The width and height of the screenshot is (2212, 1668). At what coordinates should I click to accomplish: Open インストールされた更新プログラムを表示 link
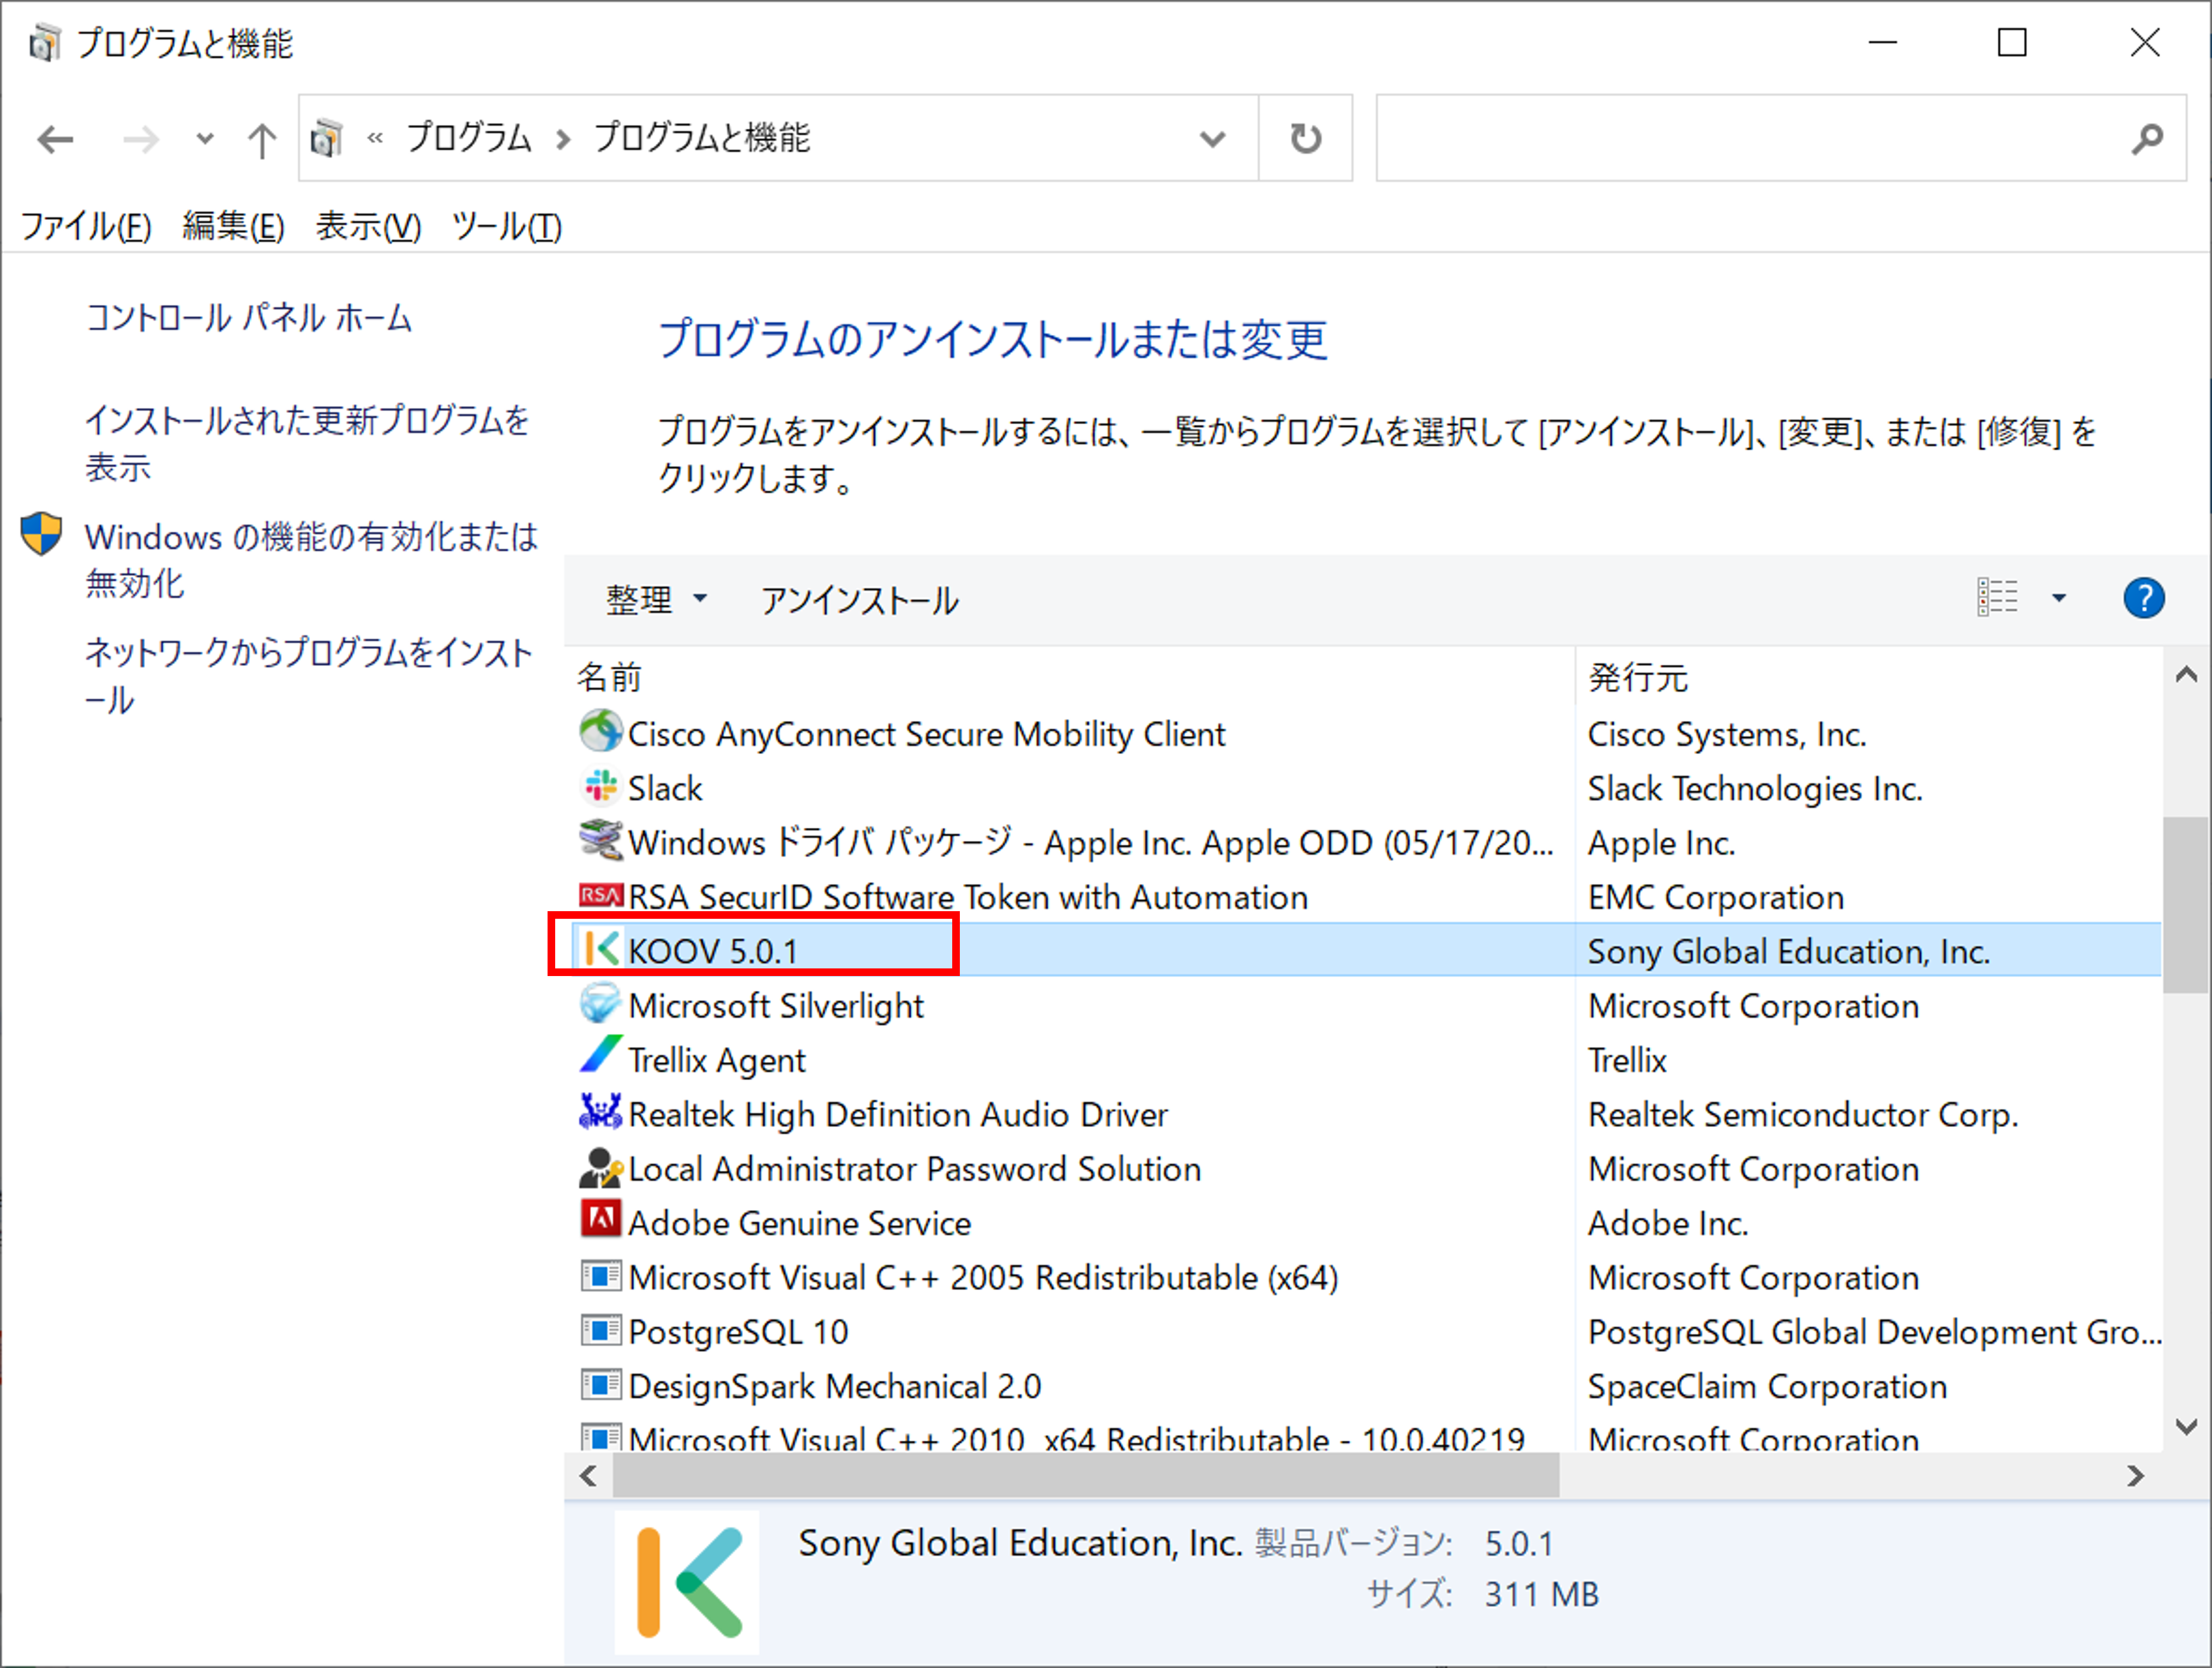tap(307, 443)
